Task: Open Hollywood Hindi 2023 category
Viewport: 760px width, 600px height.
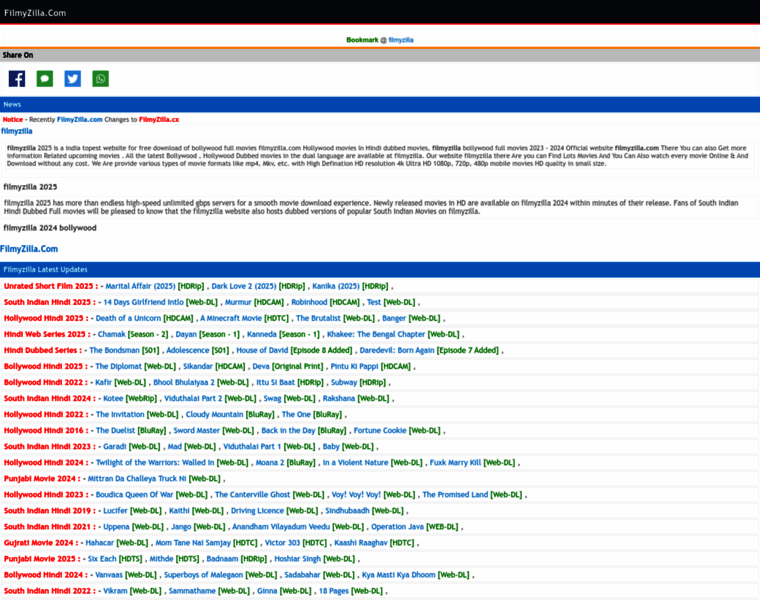Action: pyautogui.click(x=46, y=494)
